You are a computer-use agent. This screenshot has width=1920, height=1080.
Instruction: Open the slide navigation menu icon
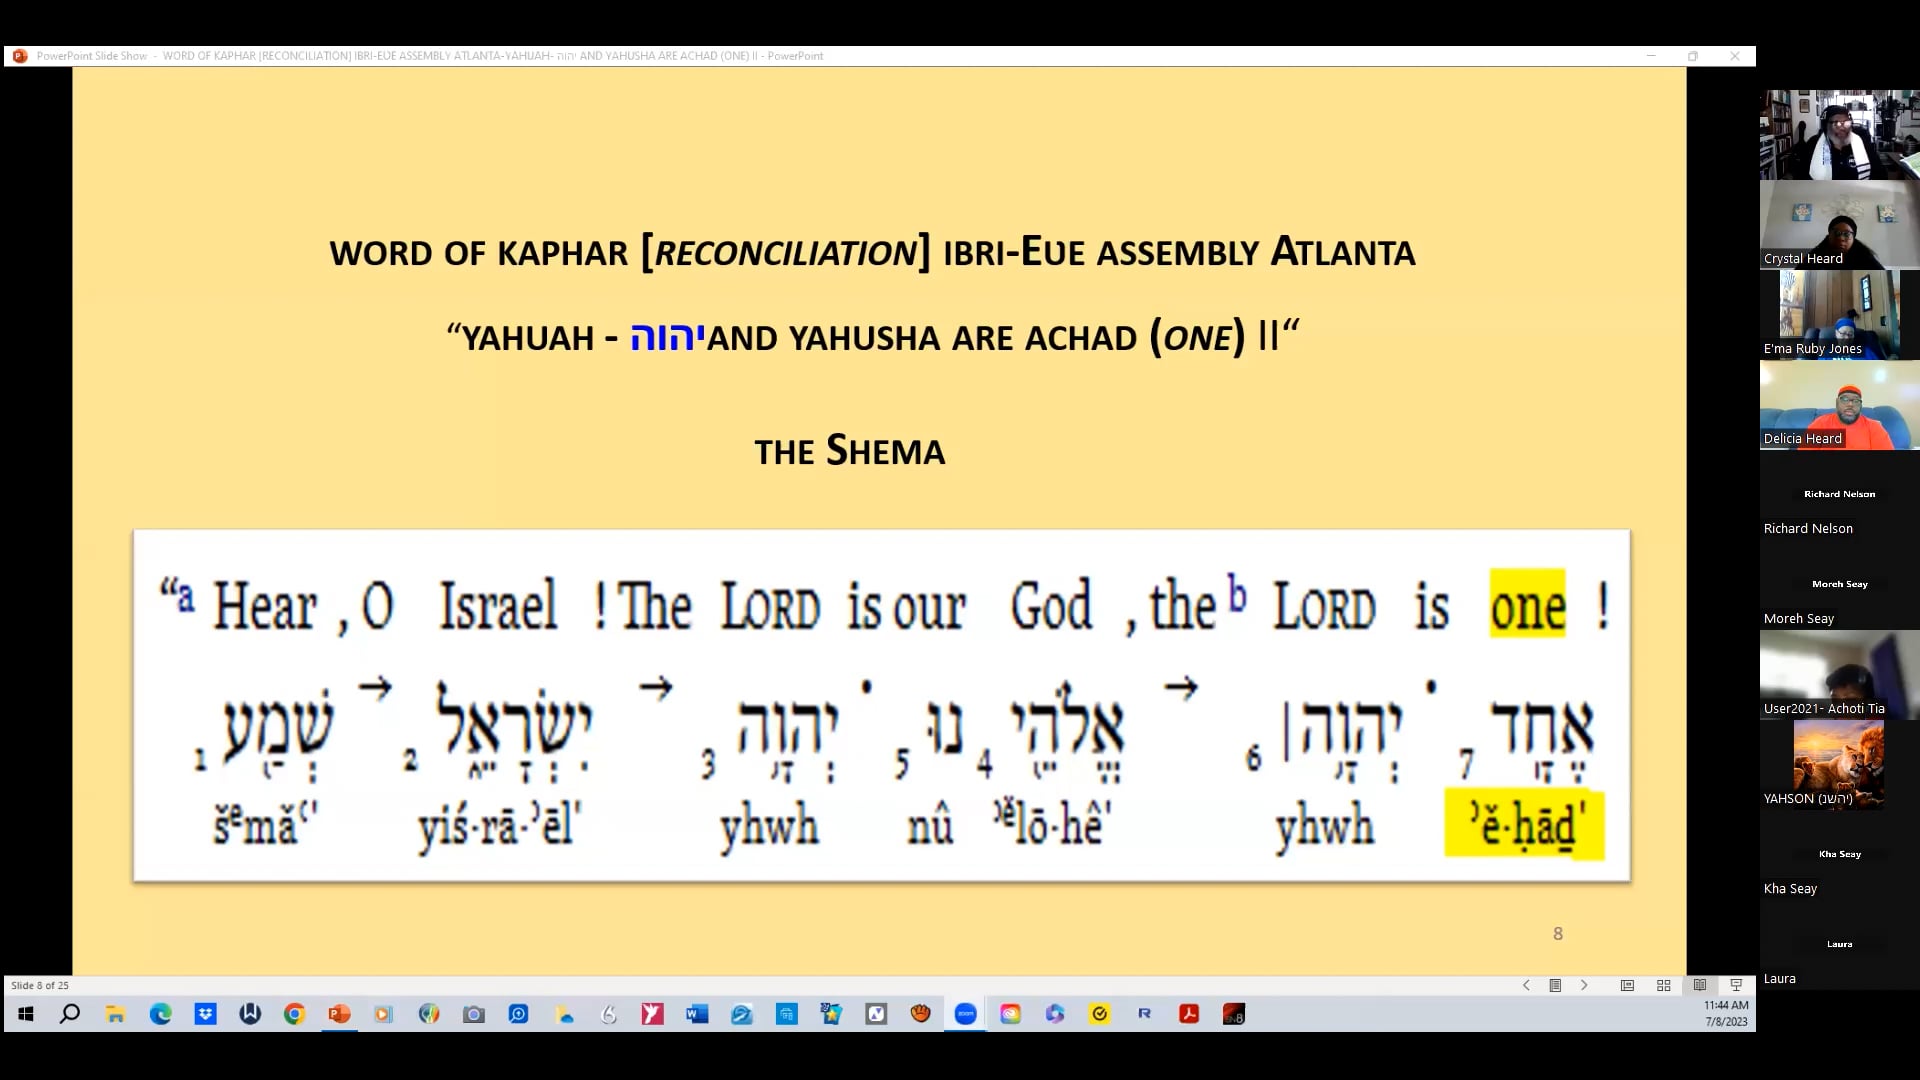pos(1556,985)
